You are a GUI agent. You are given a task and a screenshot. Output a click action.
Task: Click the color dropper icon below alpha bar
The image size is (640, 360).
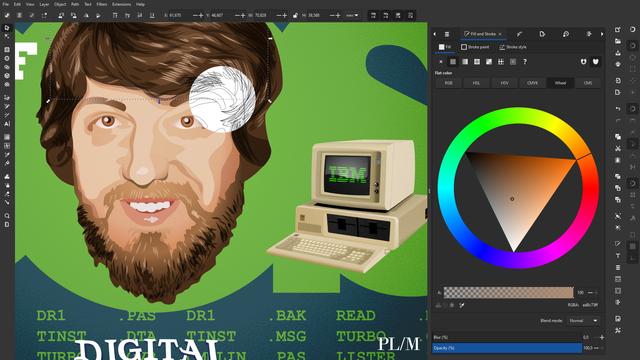click(462, 305)
